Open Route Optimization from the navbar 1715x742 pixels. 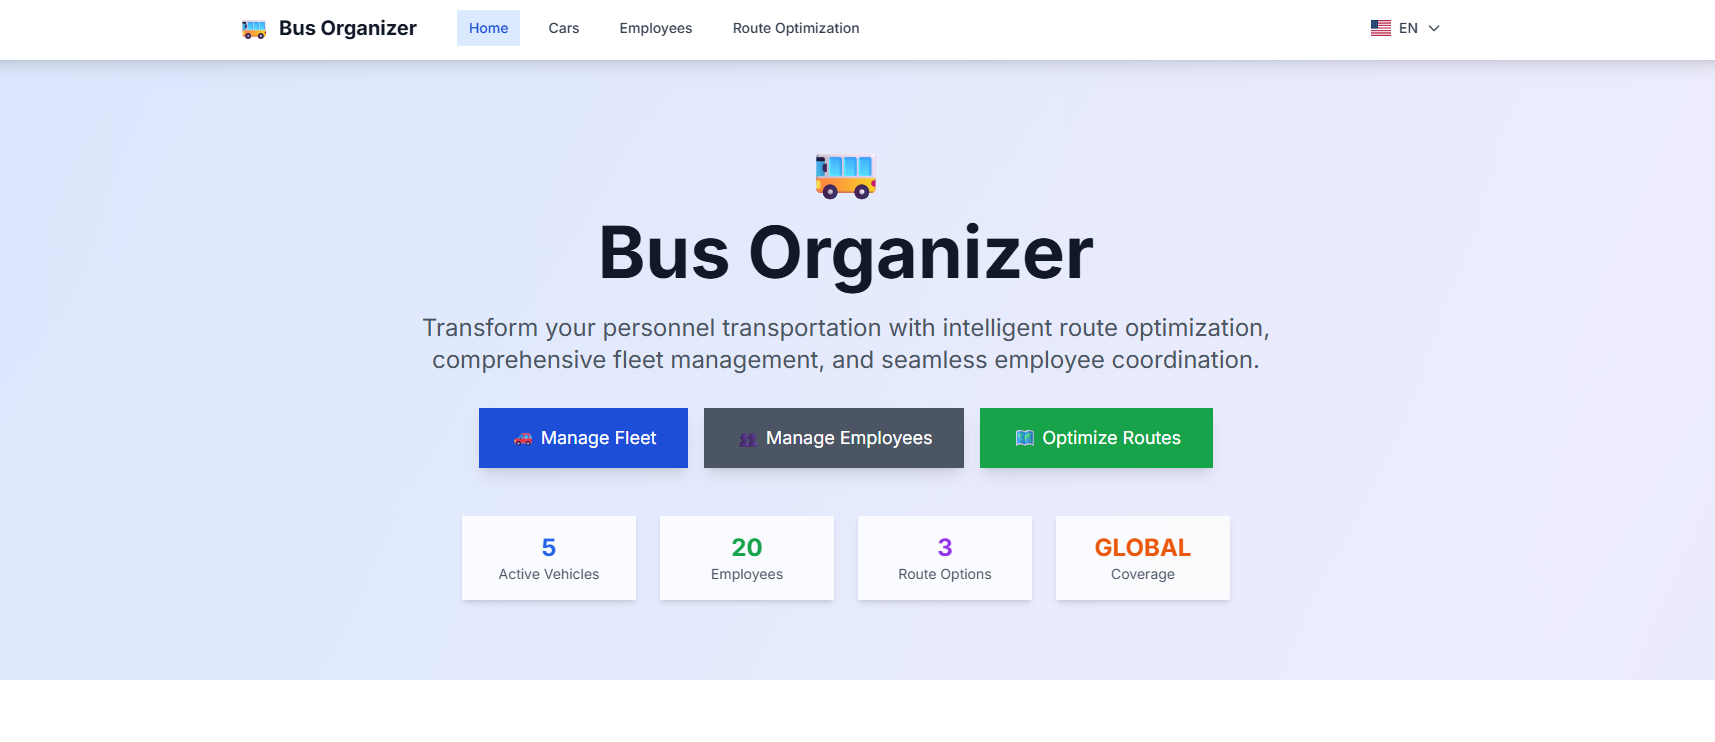click(x=796, y=28)
